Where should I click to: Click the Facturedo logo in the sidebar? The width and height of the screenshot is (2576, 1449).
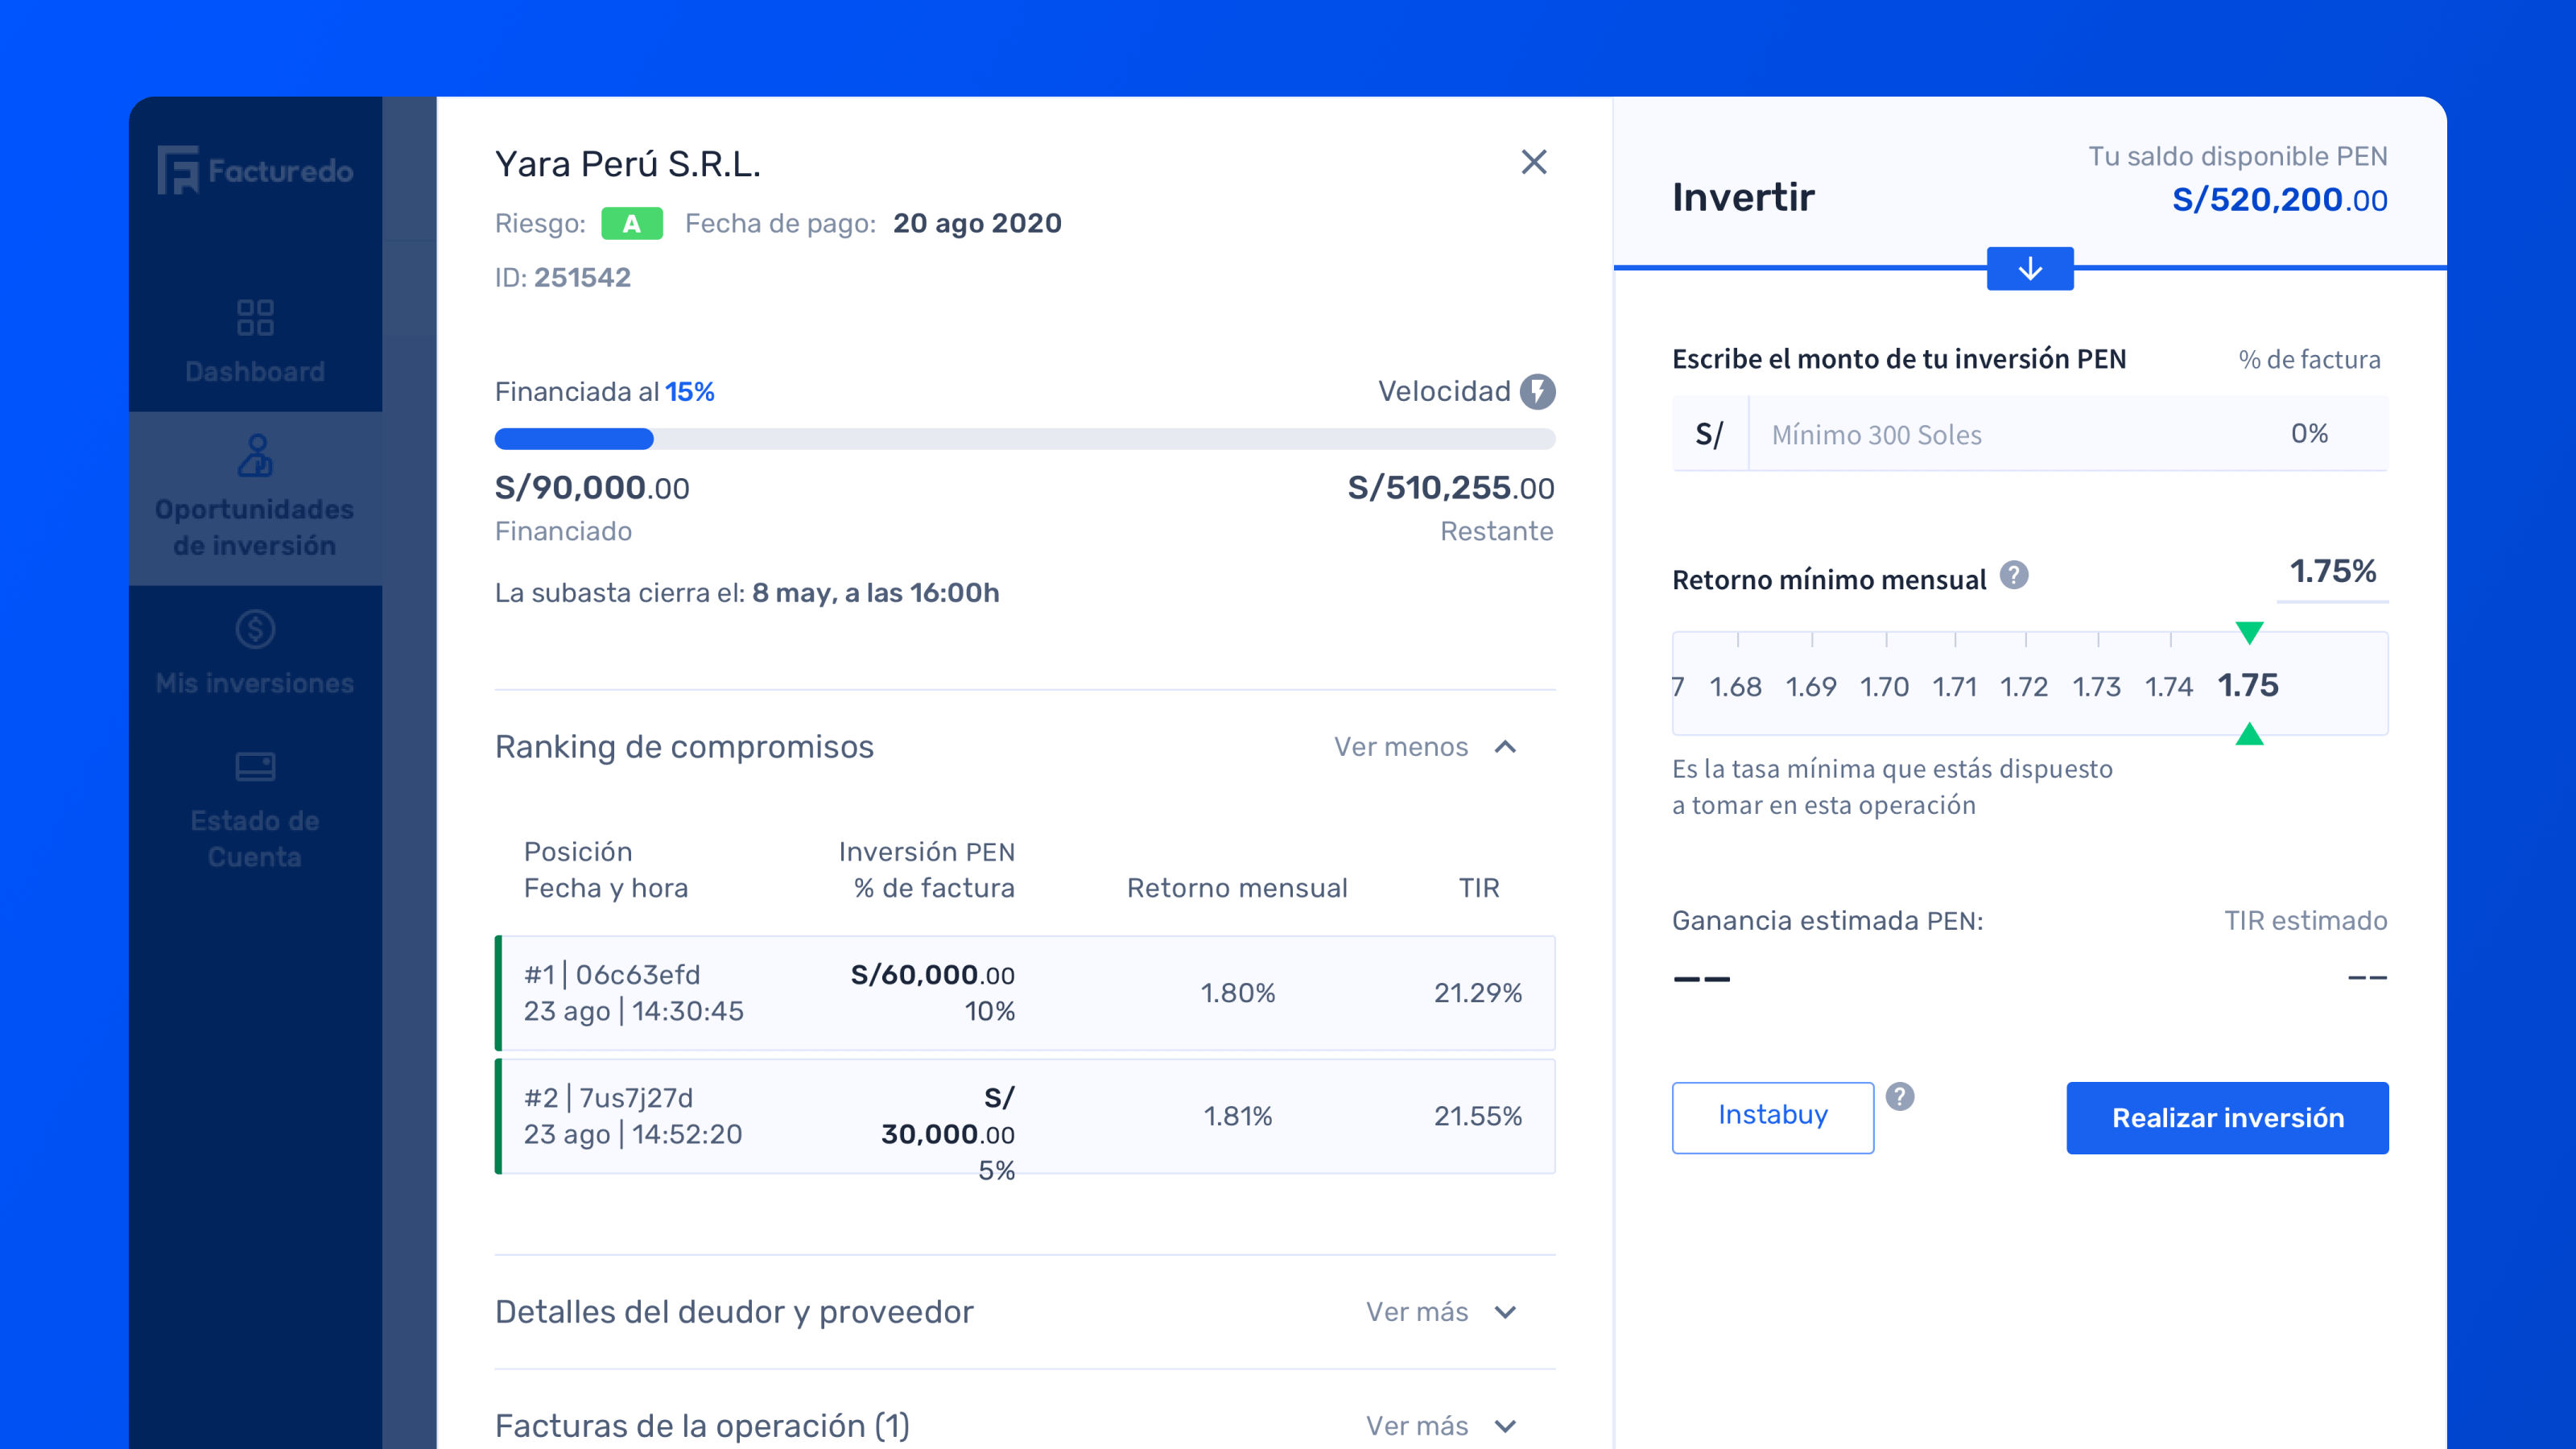255,171
